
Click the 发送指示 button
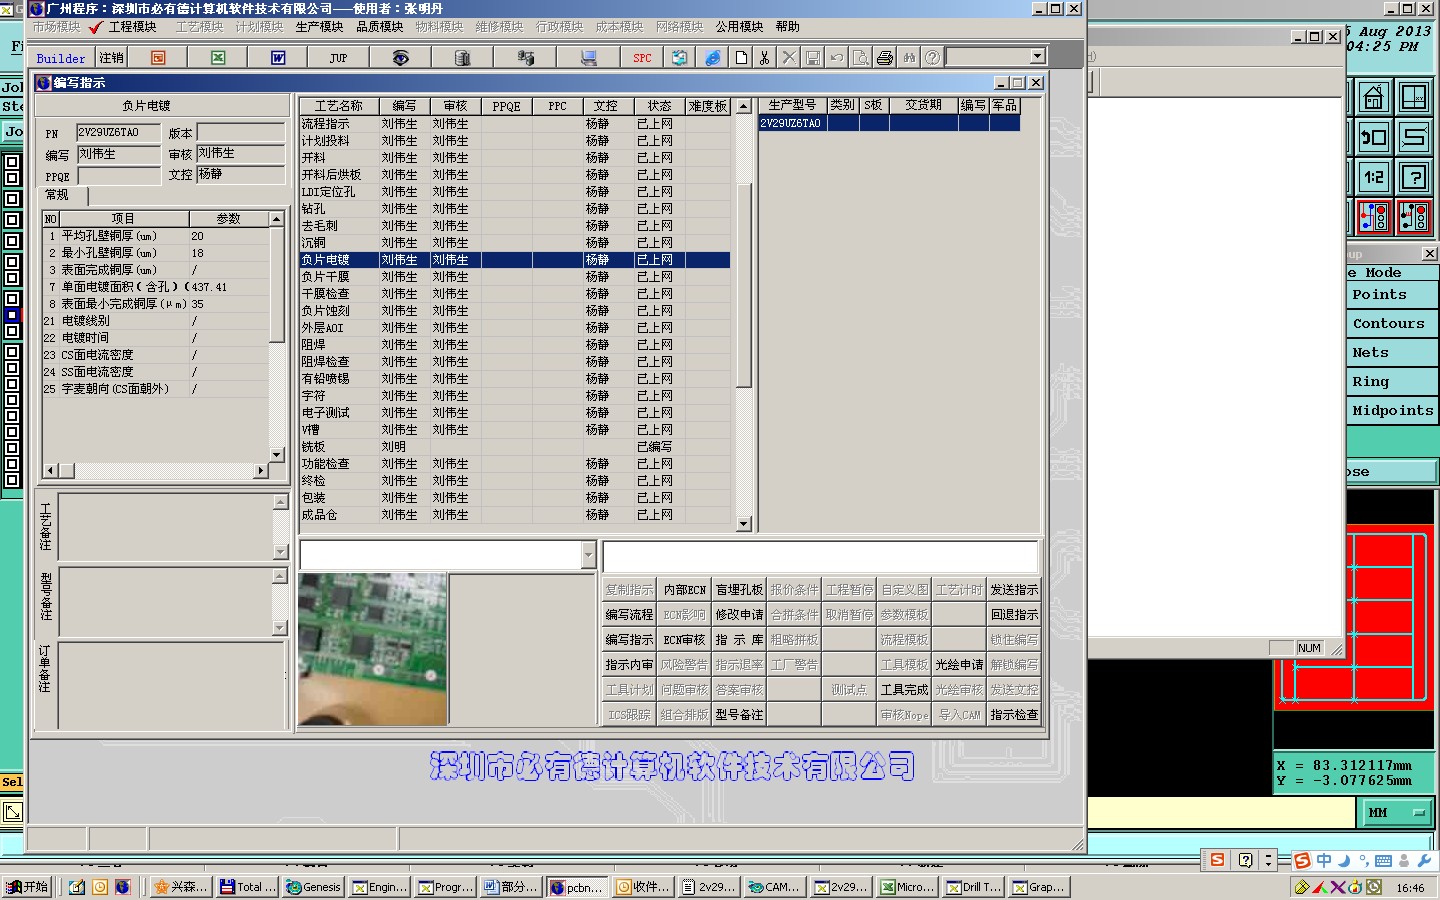1014,590
